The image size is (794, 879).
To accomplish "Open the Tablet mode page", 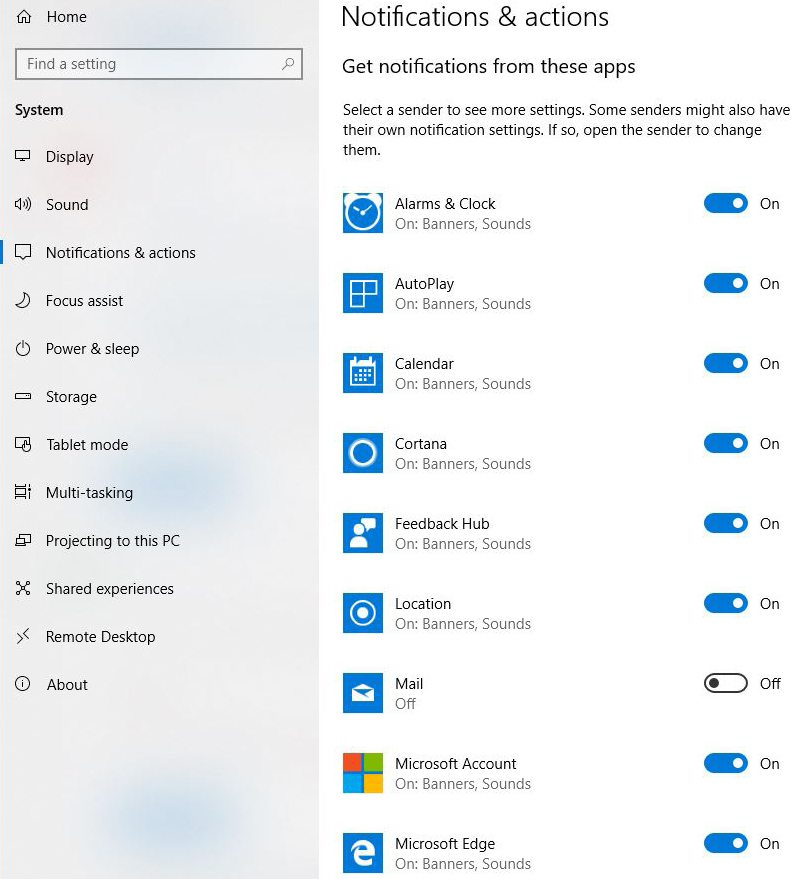I will (x=87, y=445).
